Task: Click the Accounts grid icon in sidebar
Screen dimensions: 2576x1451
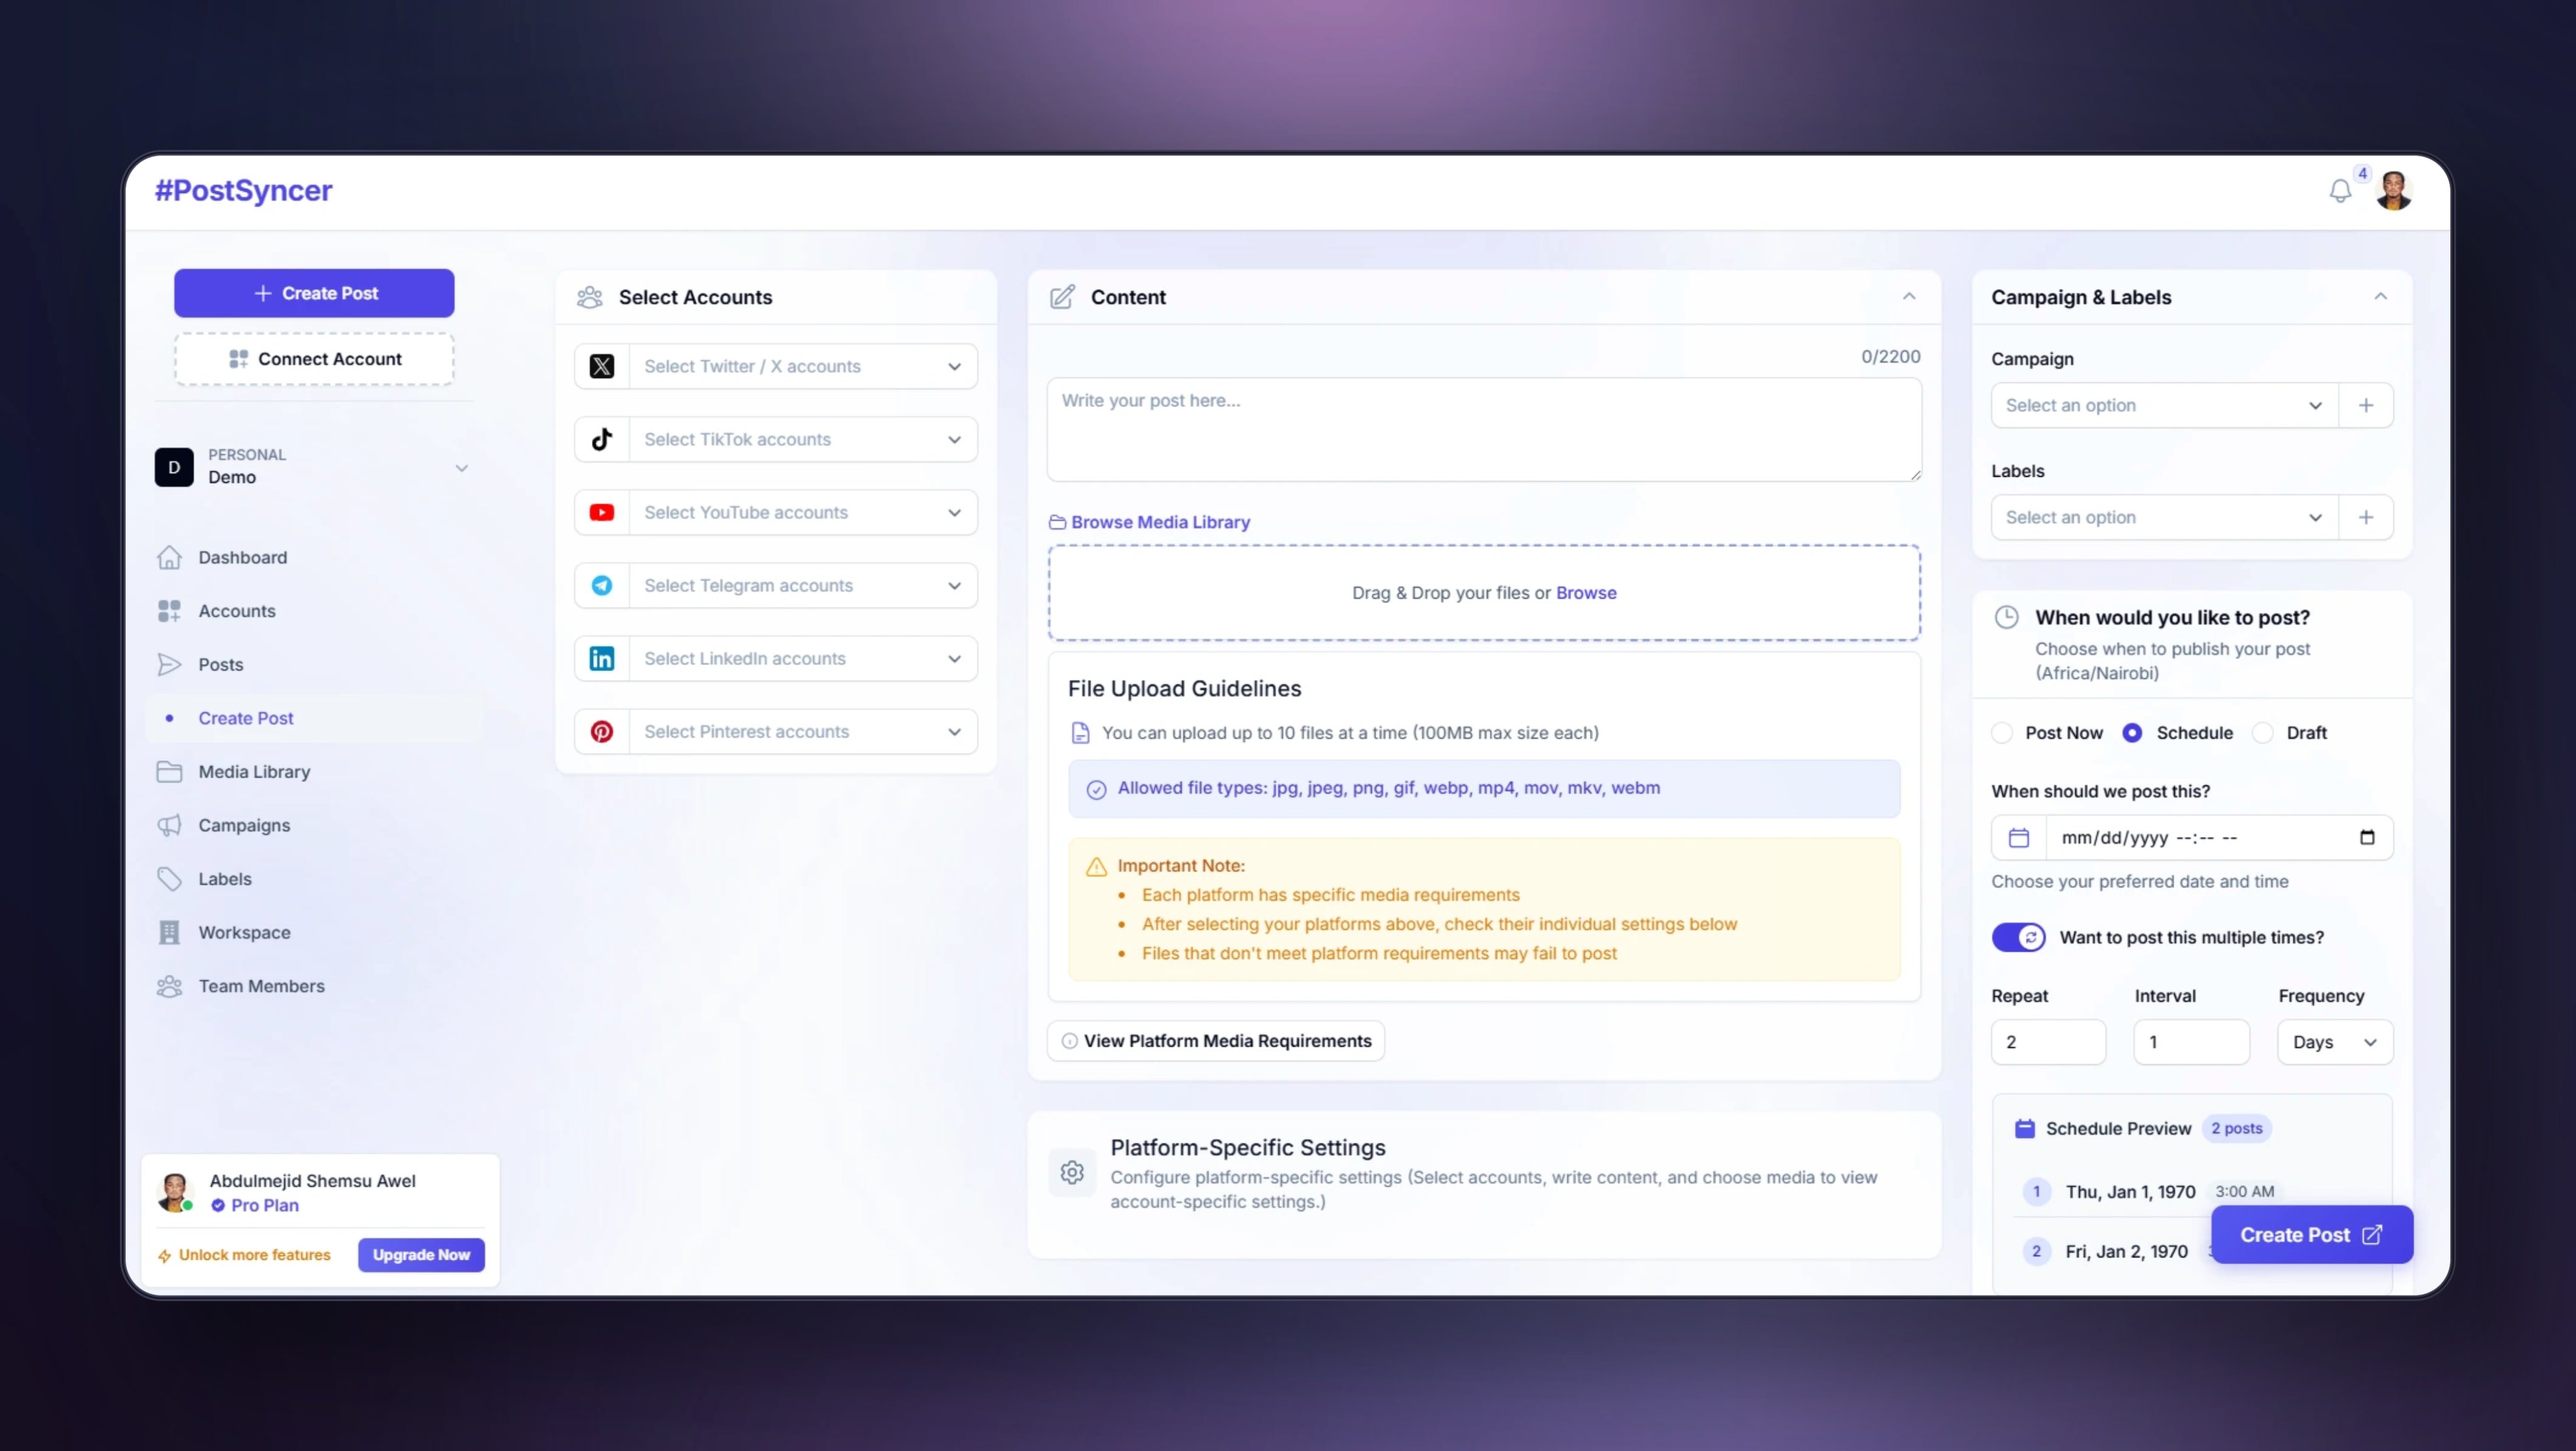Action: pyautogui.click(x=169, y=611)
